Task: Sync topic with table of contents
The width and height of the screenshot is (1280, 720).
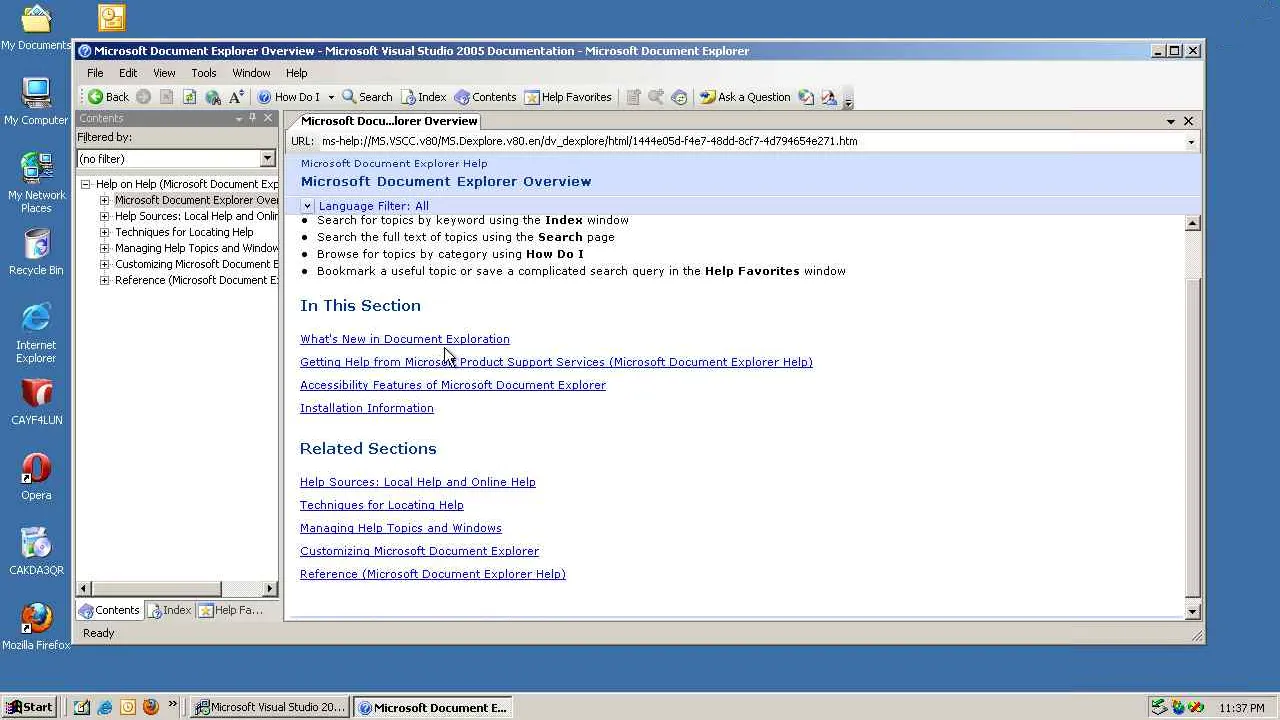Action: tap(679, 97)
